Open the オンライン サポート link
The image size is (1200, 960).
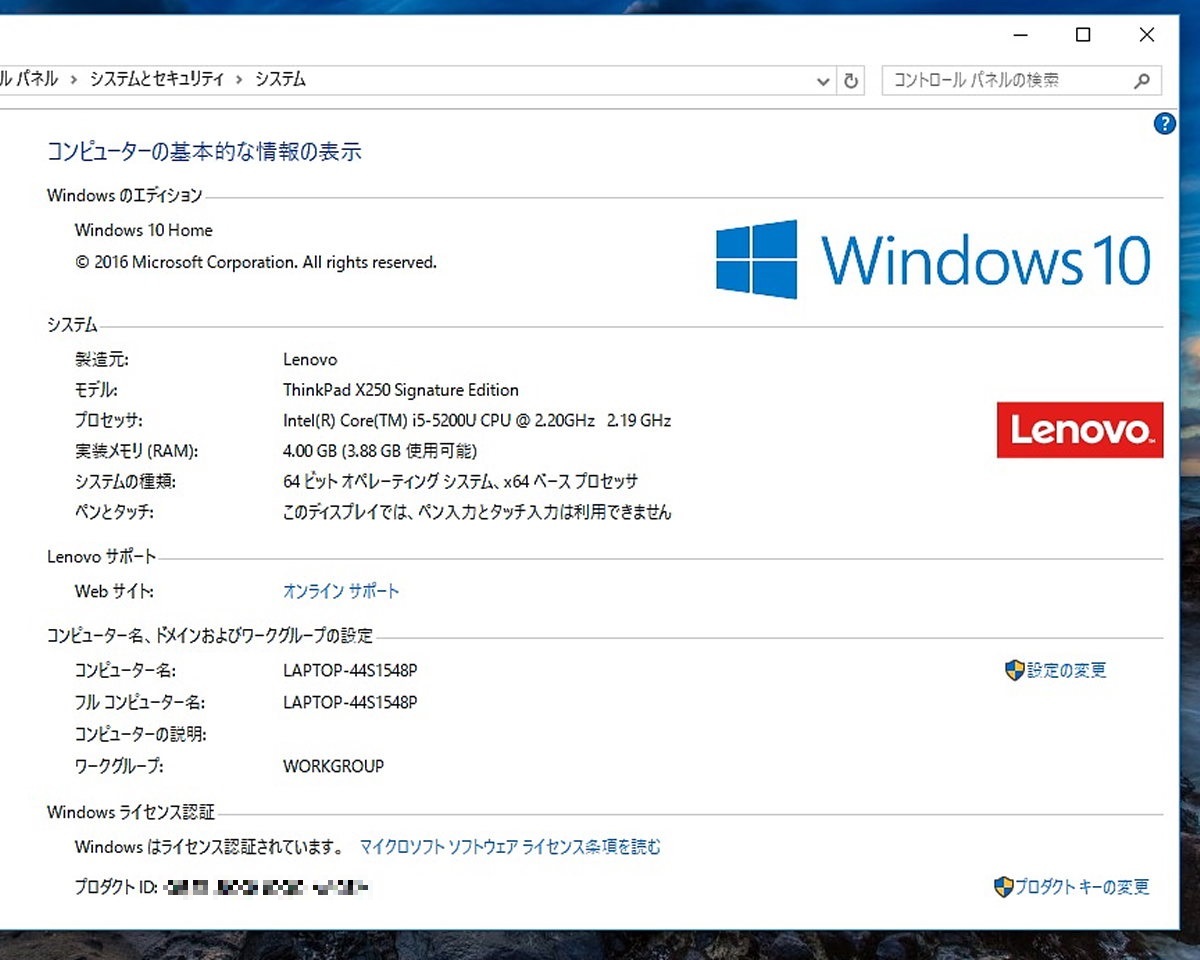tap(341, 591)
